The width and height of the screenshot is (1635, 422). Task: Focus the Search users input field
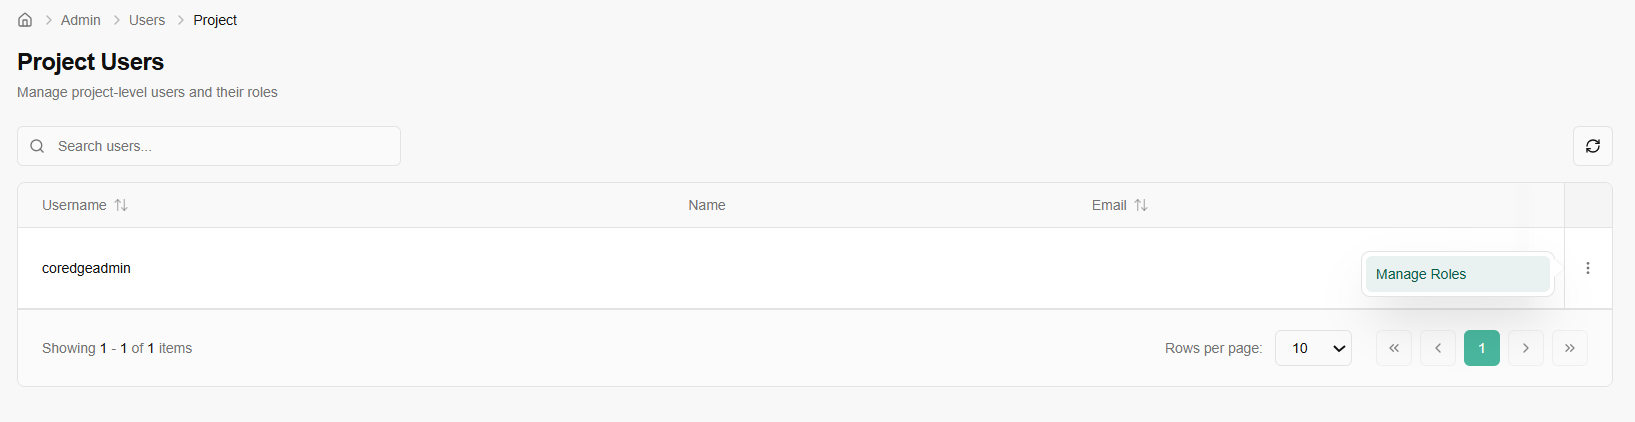coord(220,146)
